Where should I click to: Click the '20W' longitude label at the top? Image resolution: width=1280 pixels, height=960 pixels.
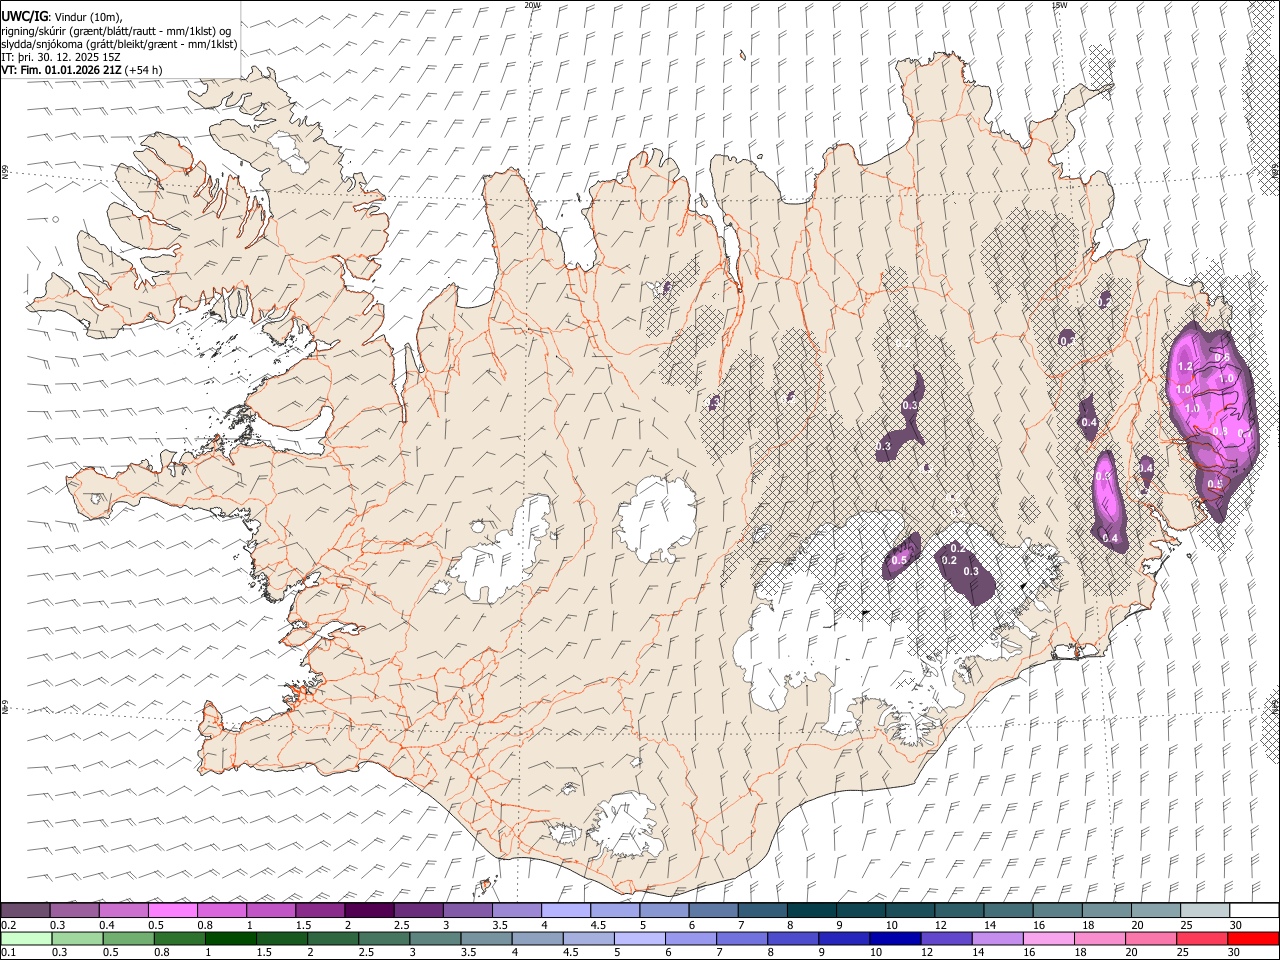(532, 5)
